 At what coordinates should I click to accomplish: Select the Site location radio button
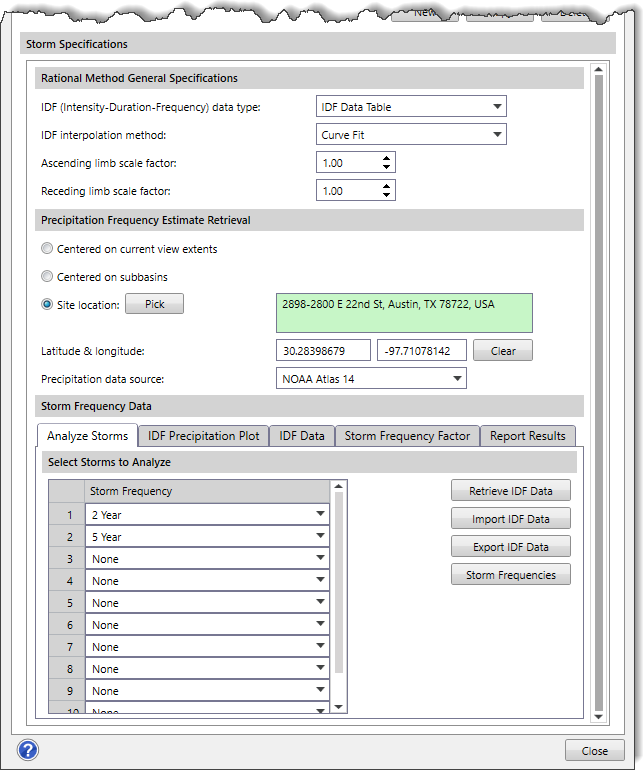click(x=47, y=304)
